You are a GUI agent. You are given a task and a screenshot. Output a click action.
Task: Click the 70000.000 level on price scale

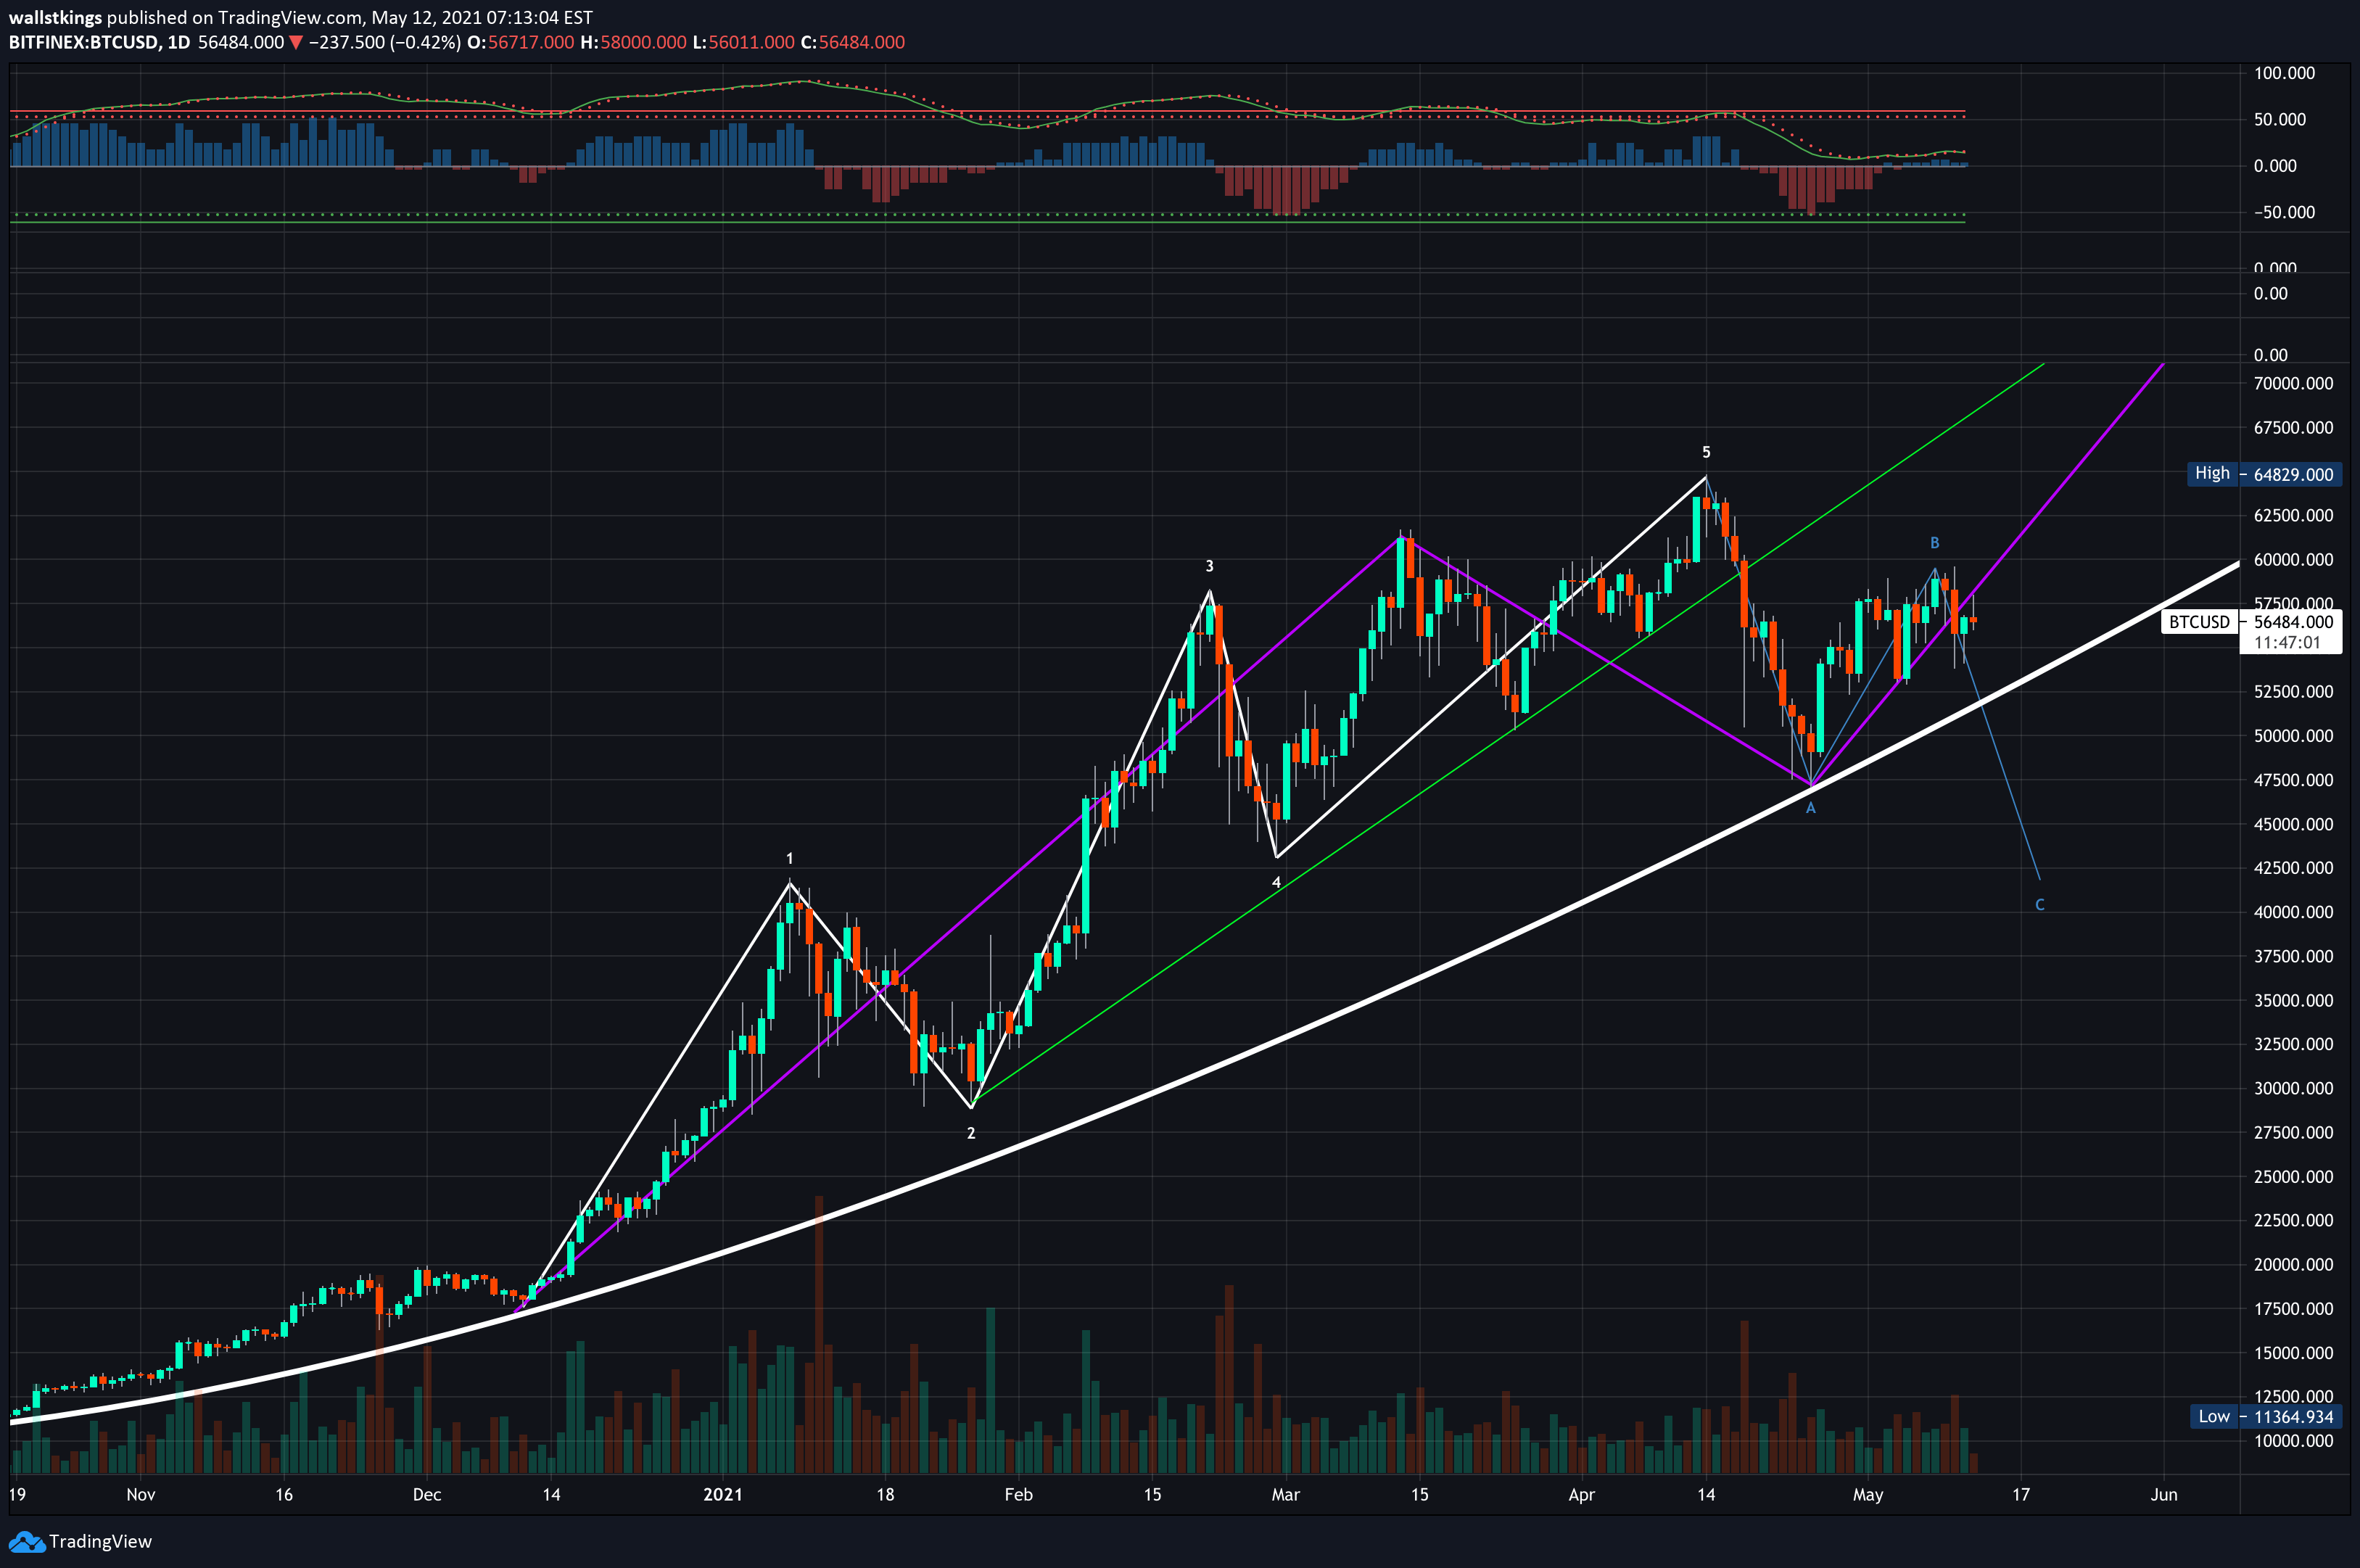pos(2293,383)
